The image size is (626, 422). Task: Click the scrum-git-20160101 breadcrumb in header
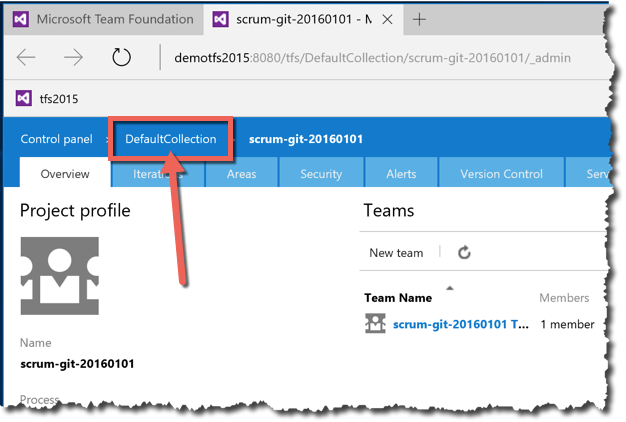pos(306,139)
